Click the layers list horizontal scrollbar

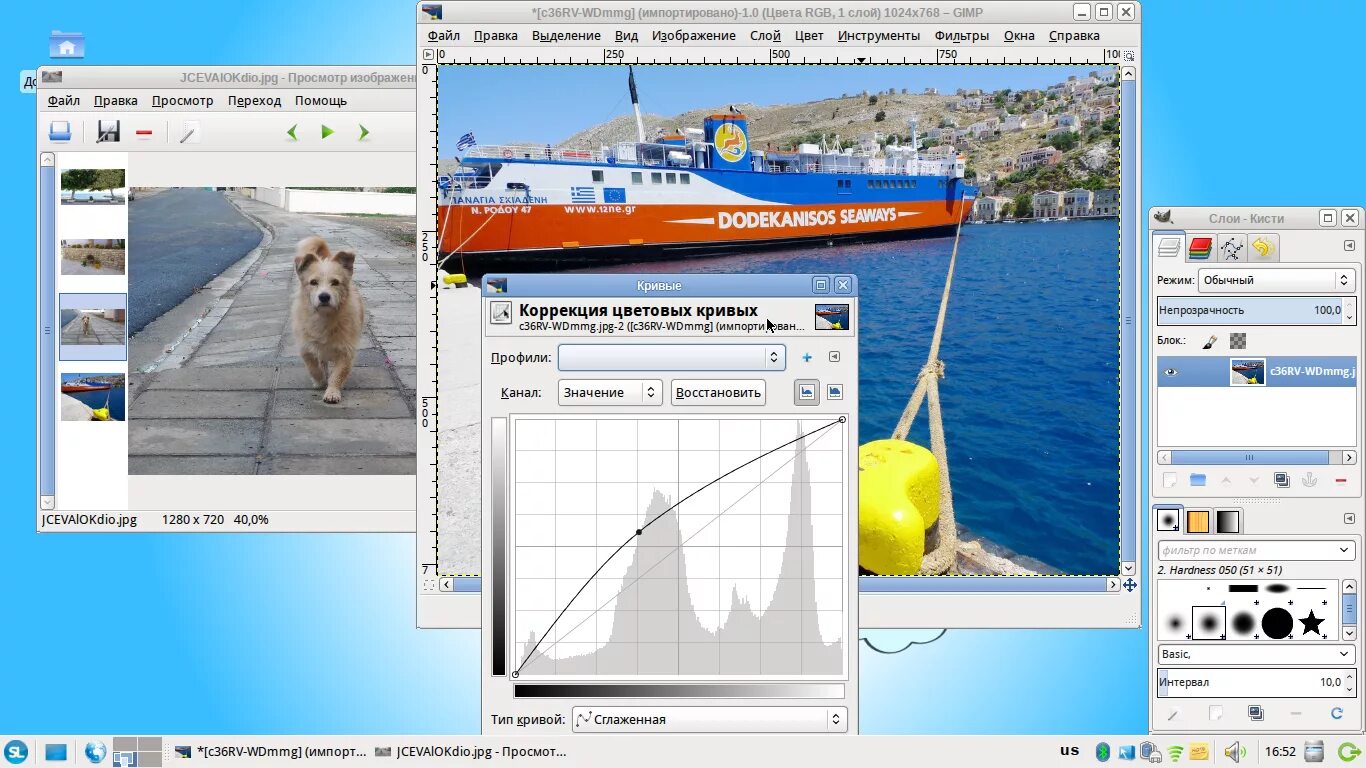[1249, 457]
